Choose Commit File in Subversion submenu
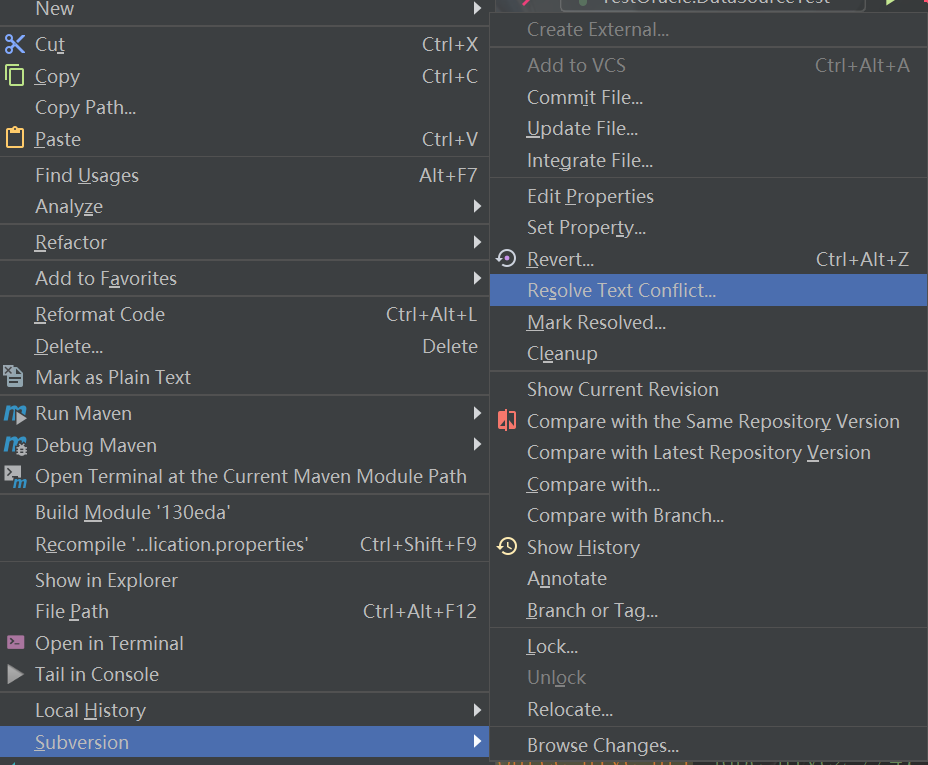 pos(584,97)
